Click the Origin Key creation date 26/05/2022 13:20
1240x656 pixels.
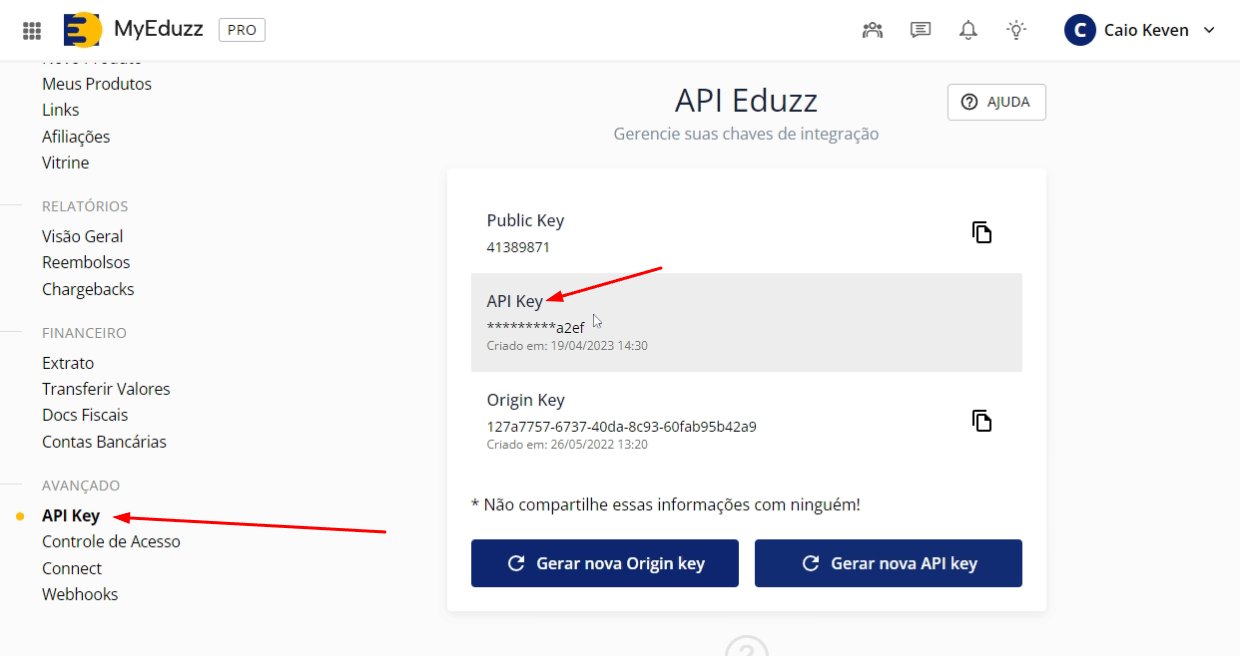tap(567, 444)
